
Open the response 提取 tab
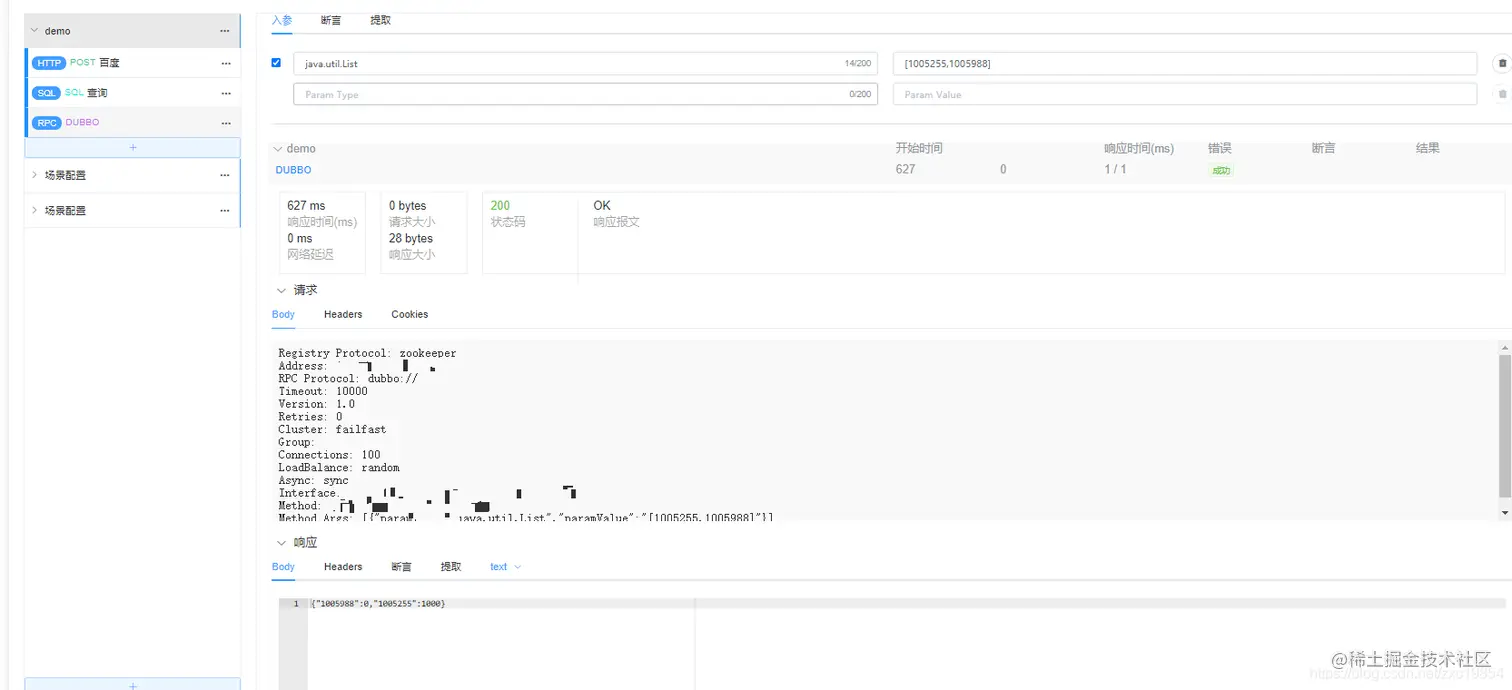click(451, 567)
